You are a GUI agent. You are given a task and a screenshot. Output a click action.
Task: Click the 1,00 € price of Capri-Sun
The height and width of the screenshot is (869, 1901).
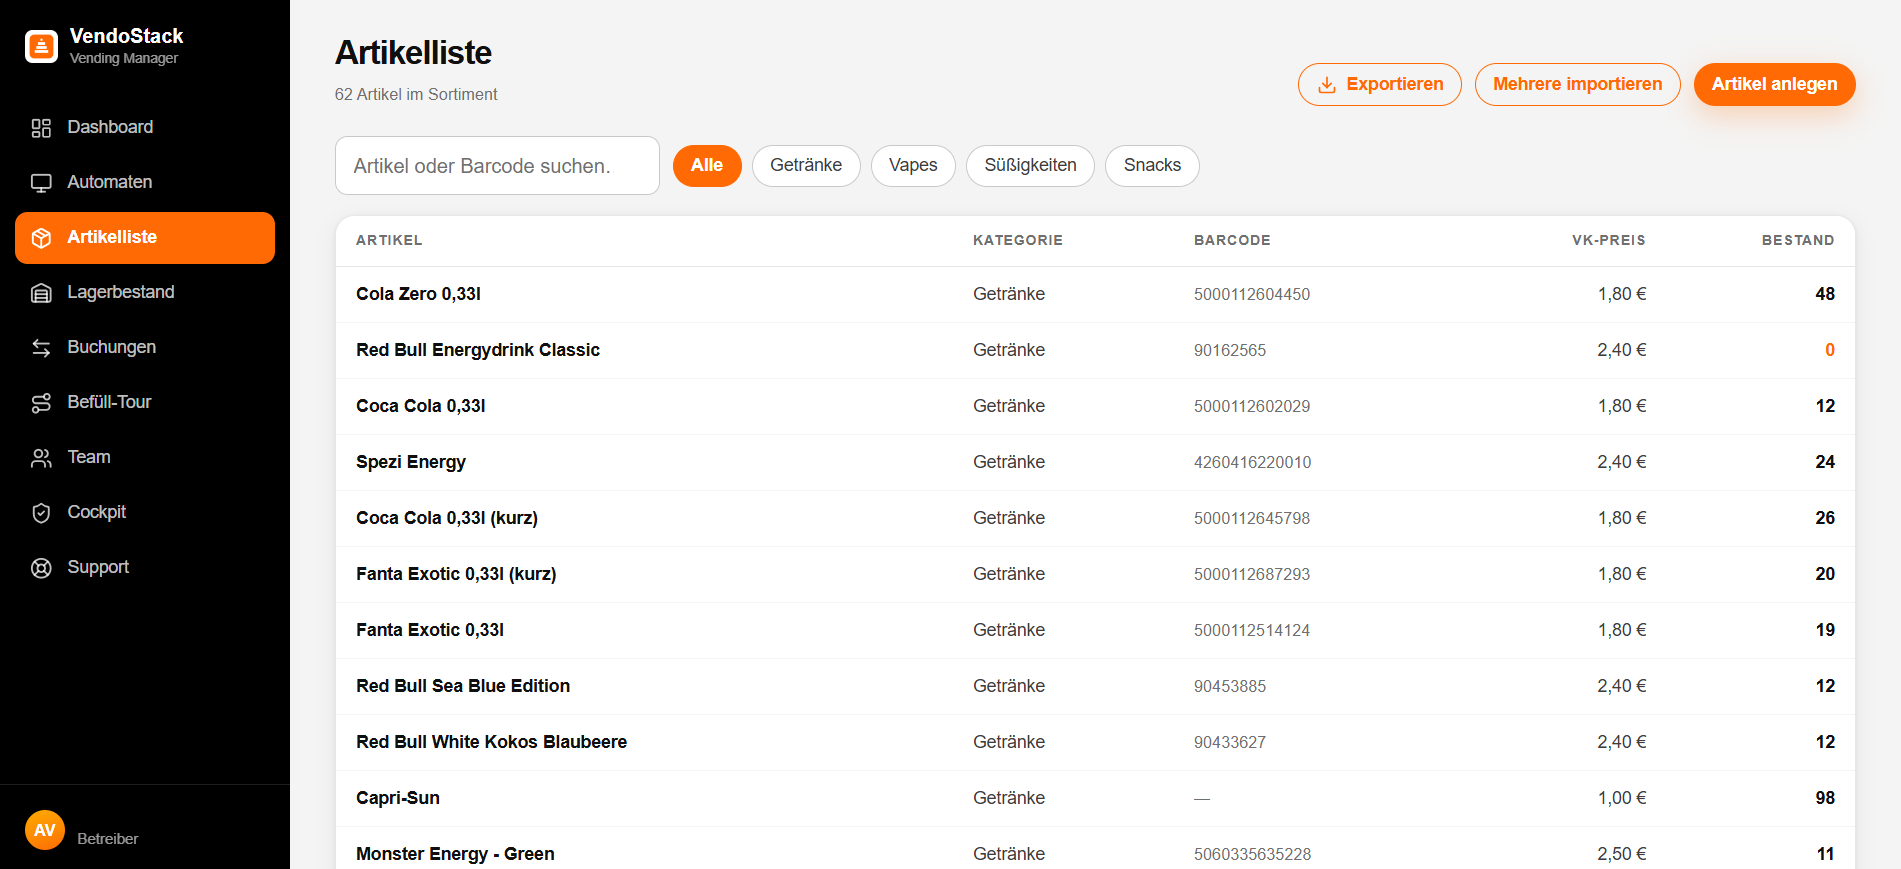[x=1622, y=798]
